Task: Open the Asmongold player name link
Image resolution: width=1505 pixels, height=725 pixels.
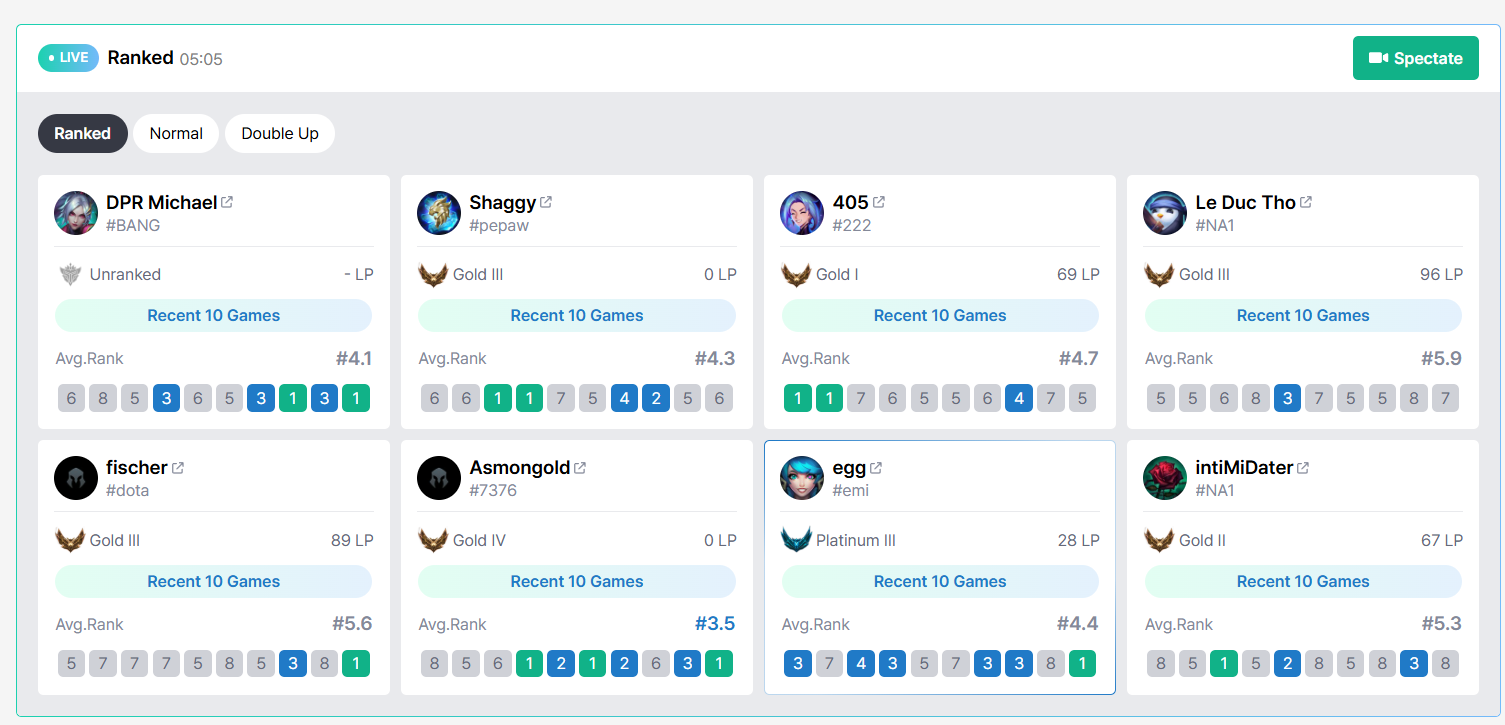Action: 519,468
